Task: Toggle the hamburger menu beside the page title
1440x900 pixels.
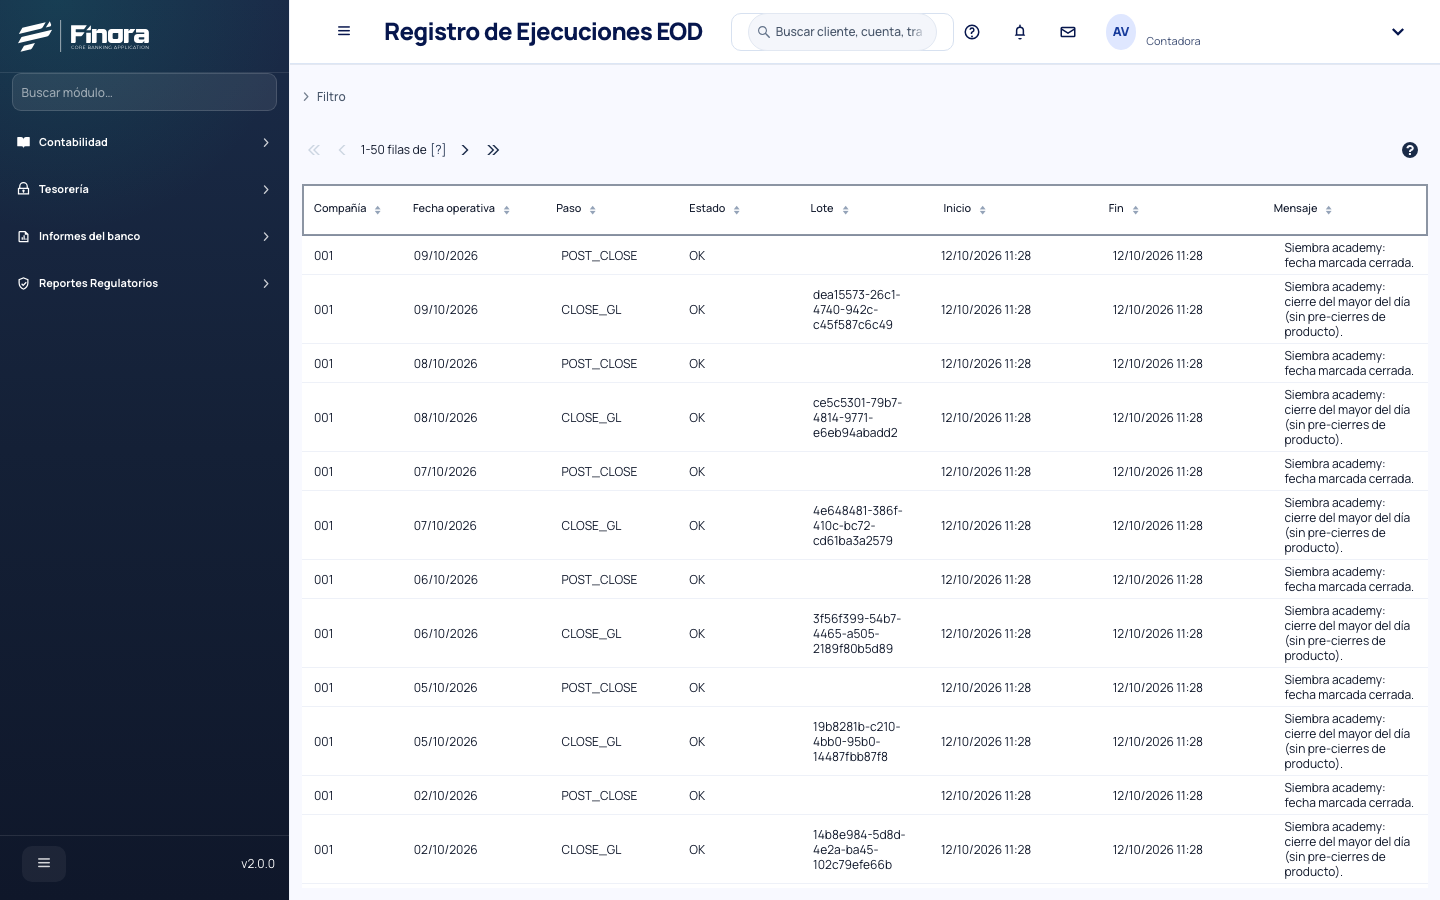Action: coord(344,31)
